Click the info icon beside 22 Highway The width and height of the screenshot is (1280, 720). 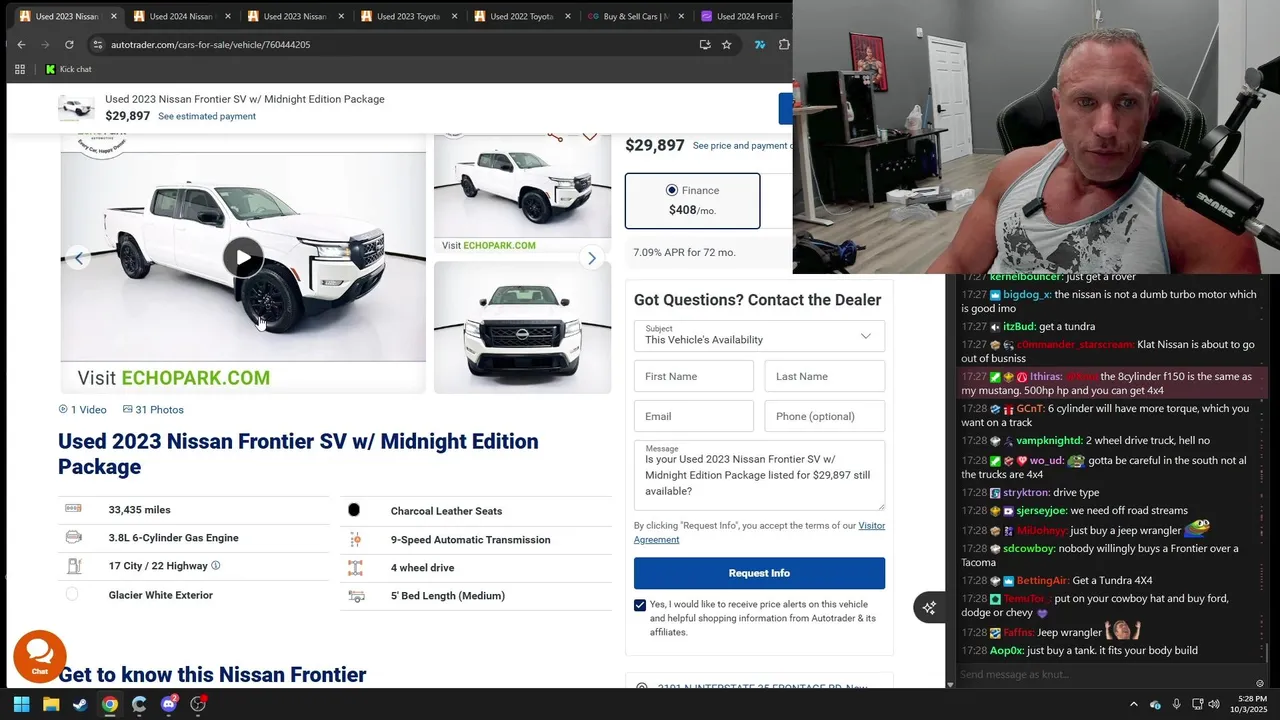(x=215, y=566)
